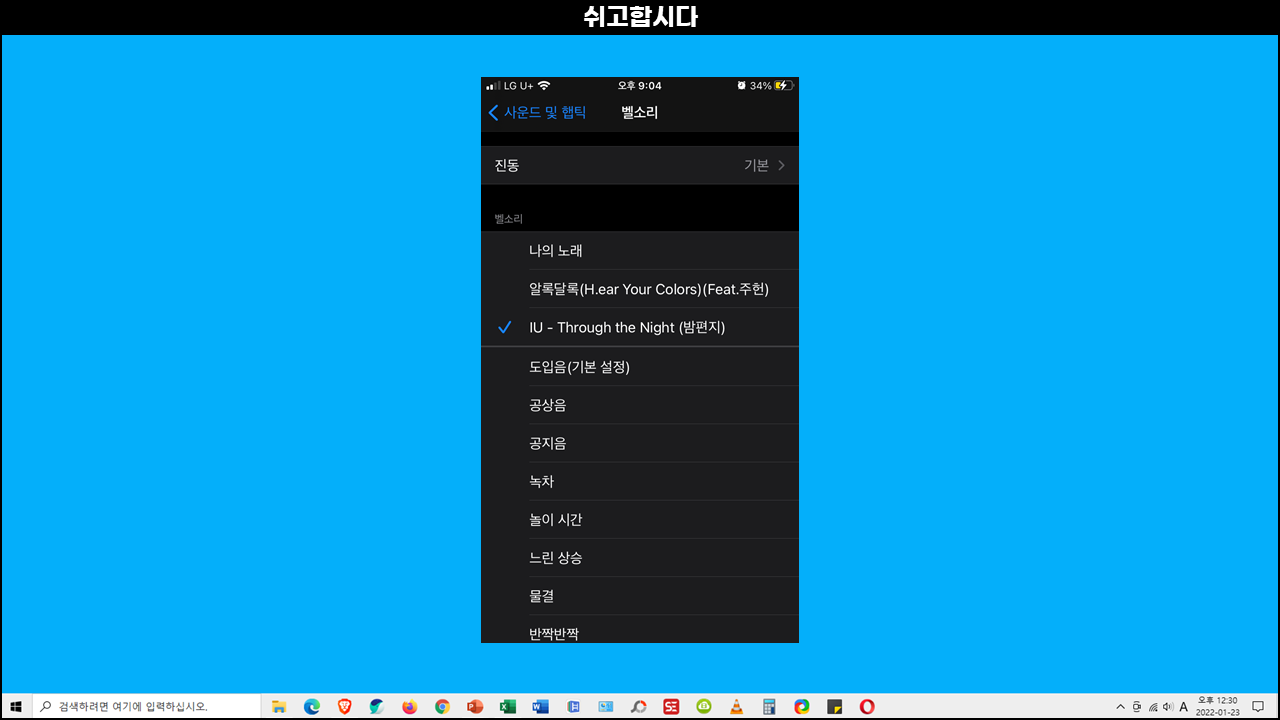Open the volume speaker tray icon
Viewport: 1280px width, 720px height.
(1168, 707)
